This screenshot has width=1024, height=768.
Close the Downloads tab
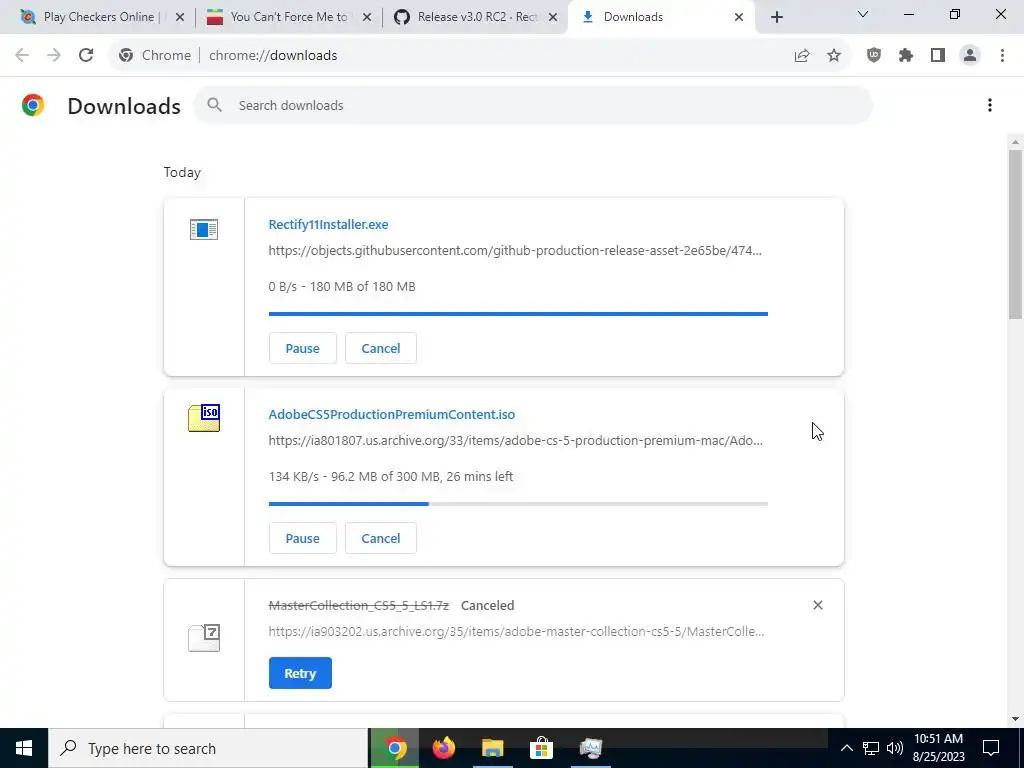(739, 17)
